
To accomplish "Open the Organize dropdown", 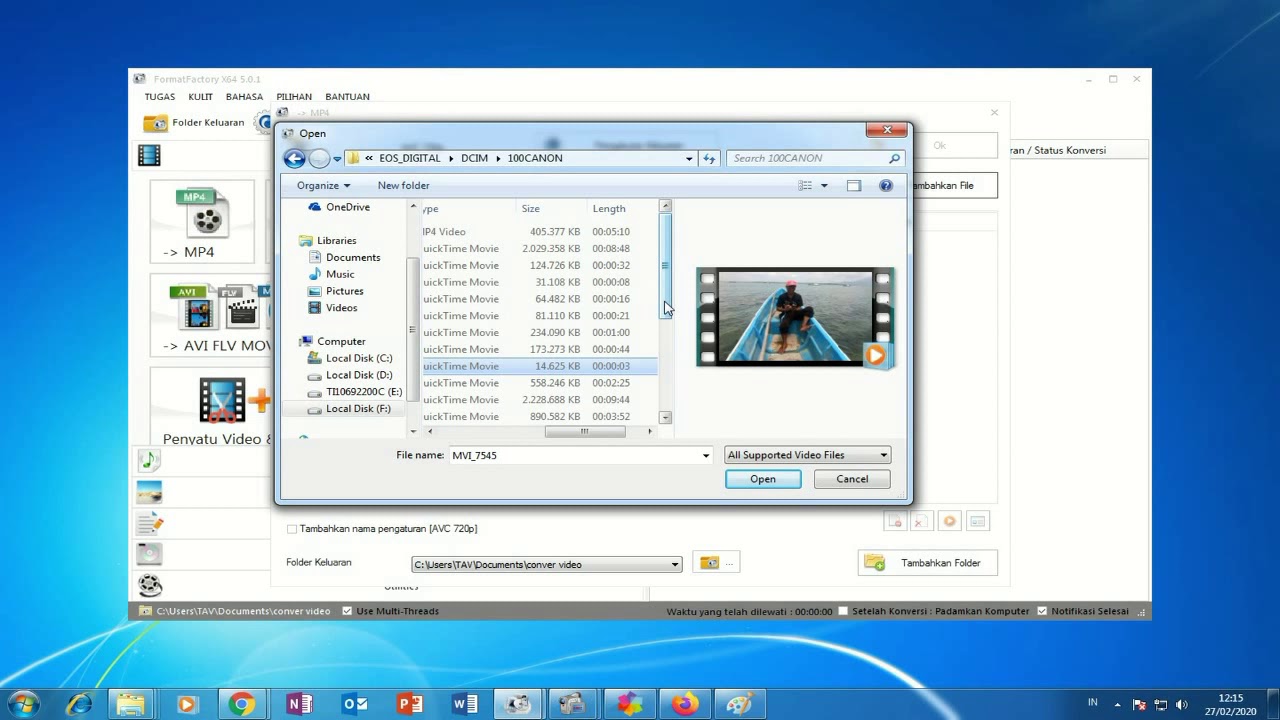I will point(323,185).
